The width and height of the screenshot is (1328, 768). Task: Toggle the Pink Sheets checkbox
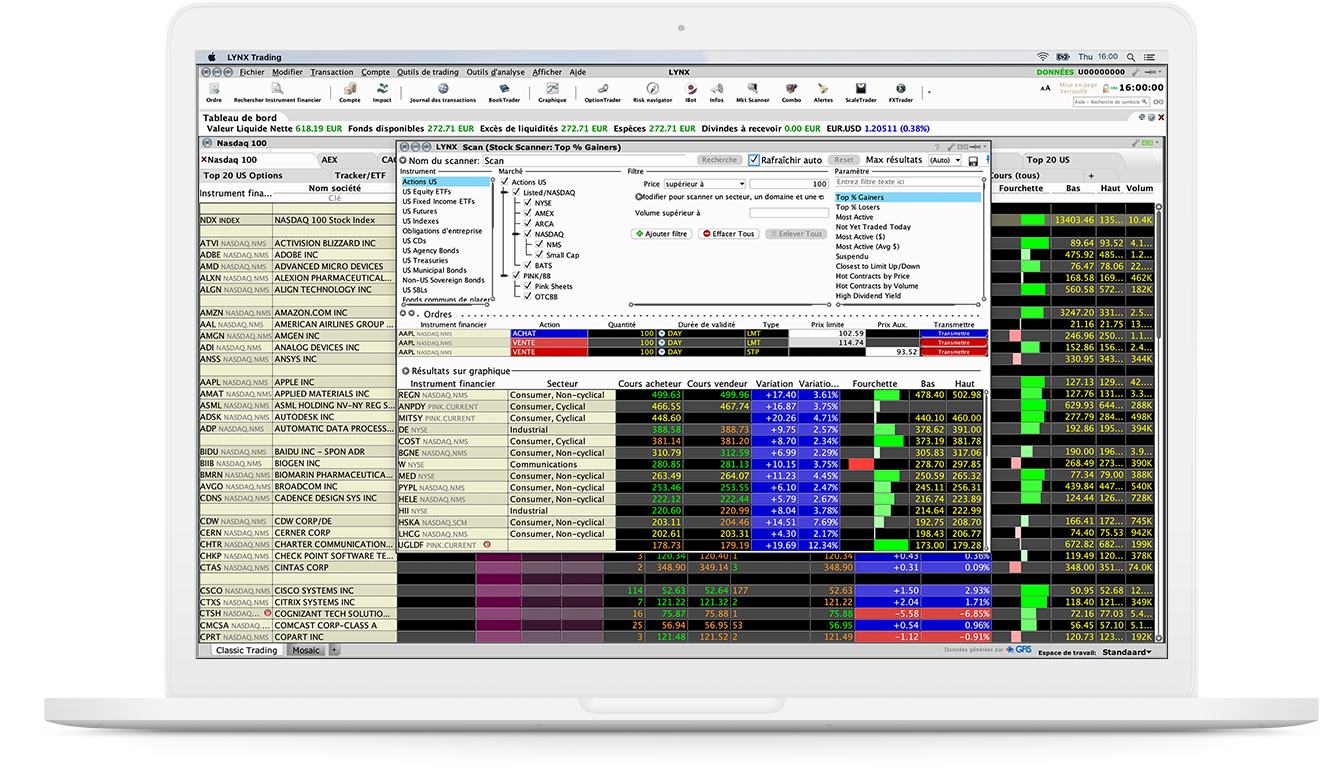(x=527, y=286)
